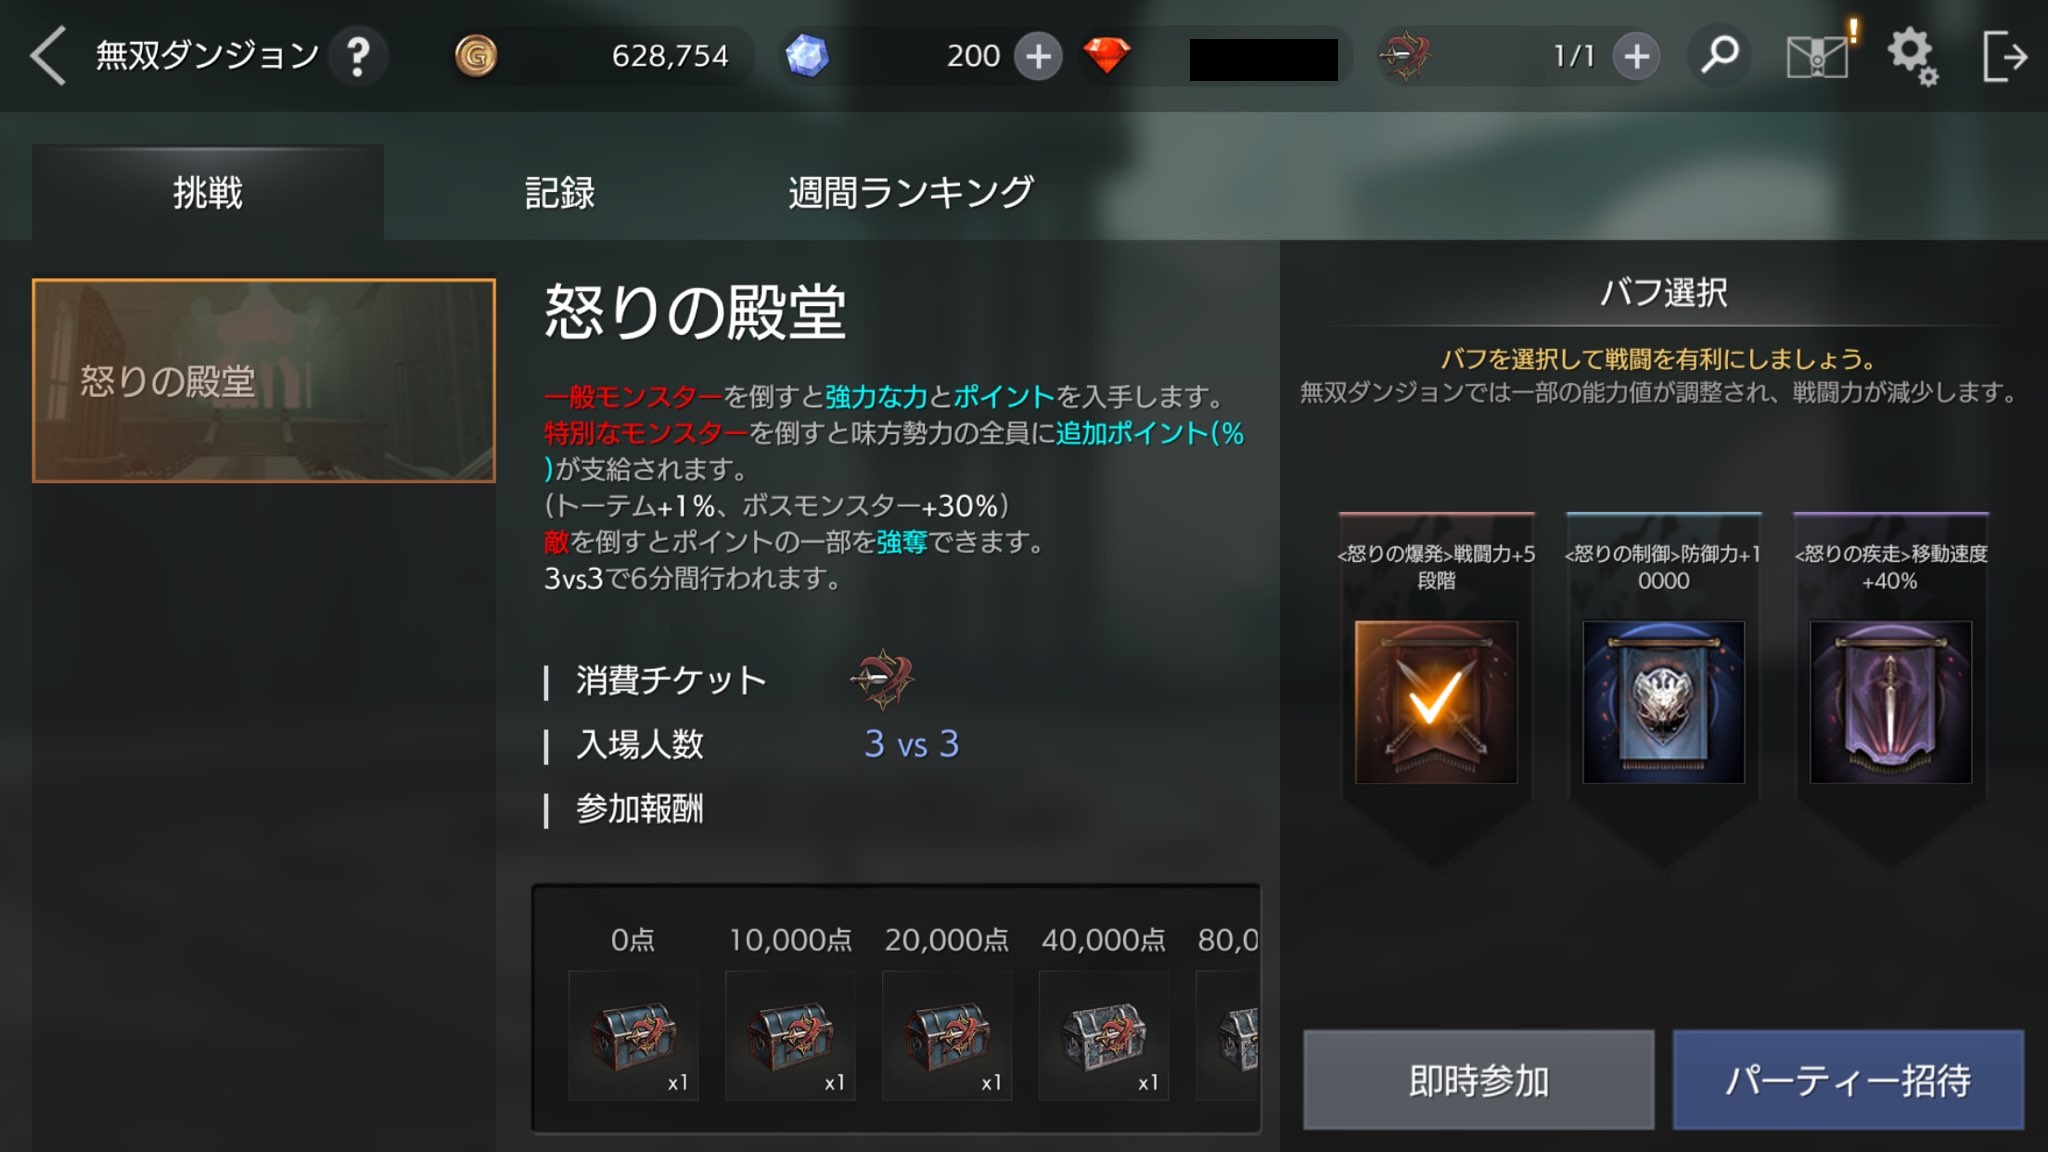Tap the 40,000点 reward chest

coord(1104,1035)
